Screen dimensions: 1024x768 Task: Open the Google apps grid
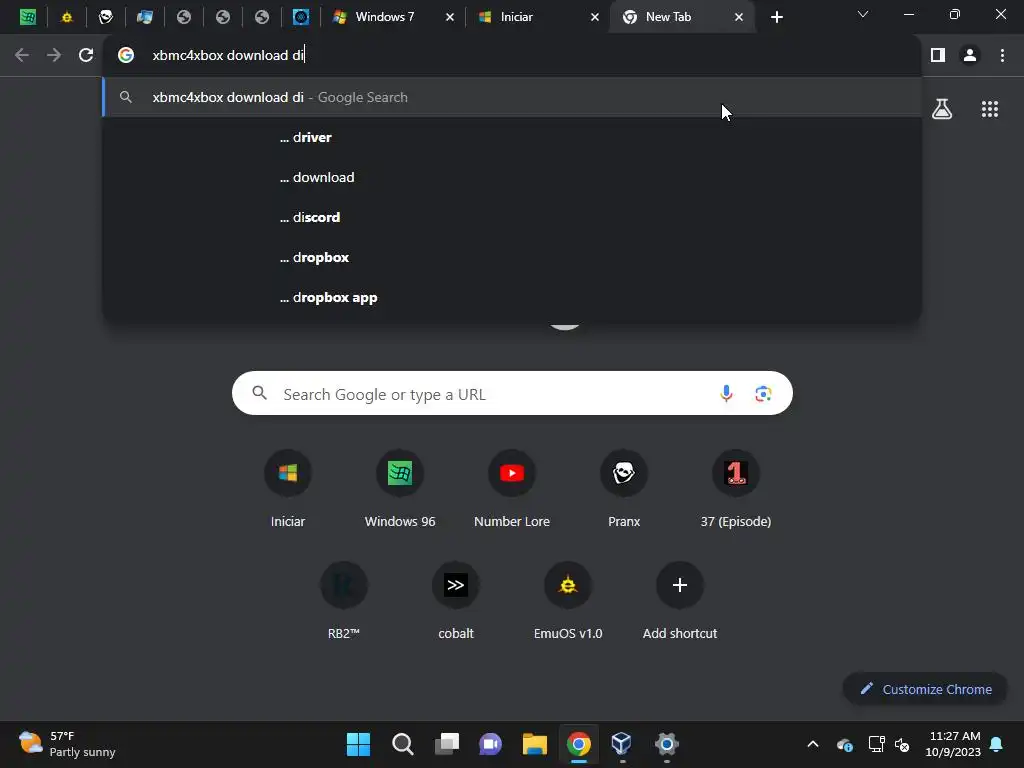(989, 109)
